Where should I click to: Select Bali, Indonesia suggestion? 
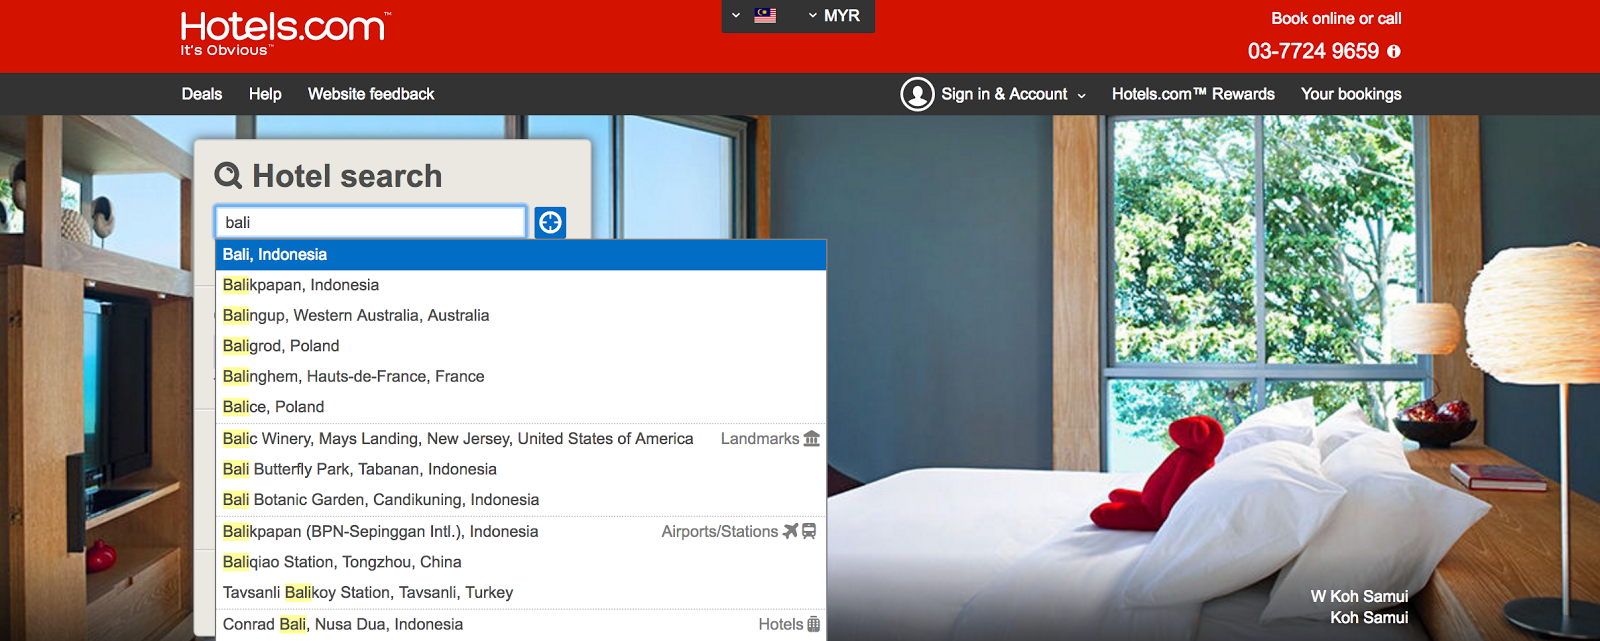click(x=521, y=254)
